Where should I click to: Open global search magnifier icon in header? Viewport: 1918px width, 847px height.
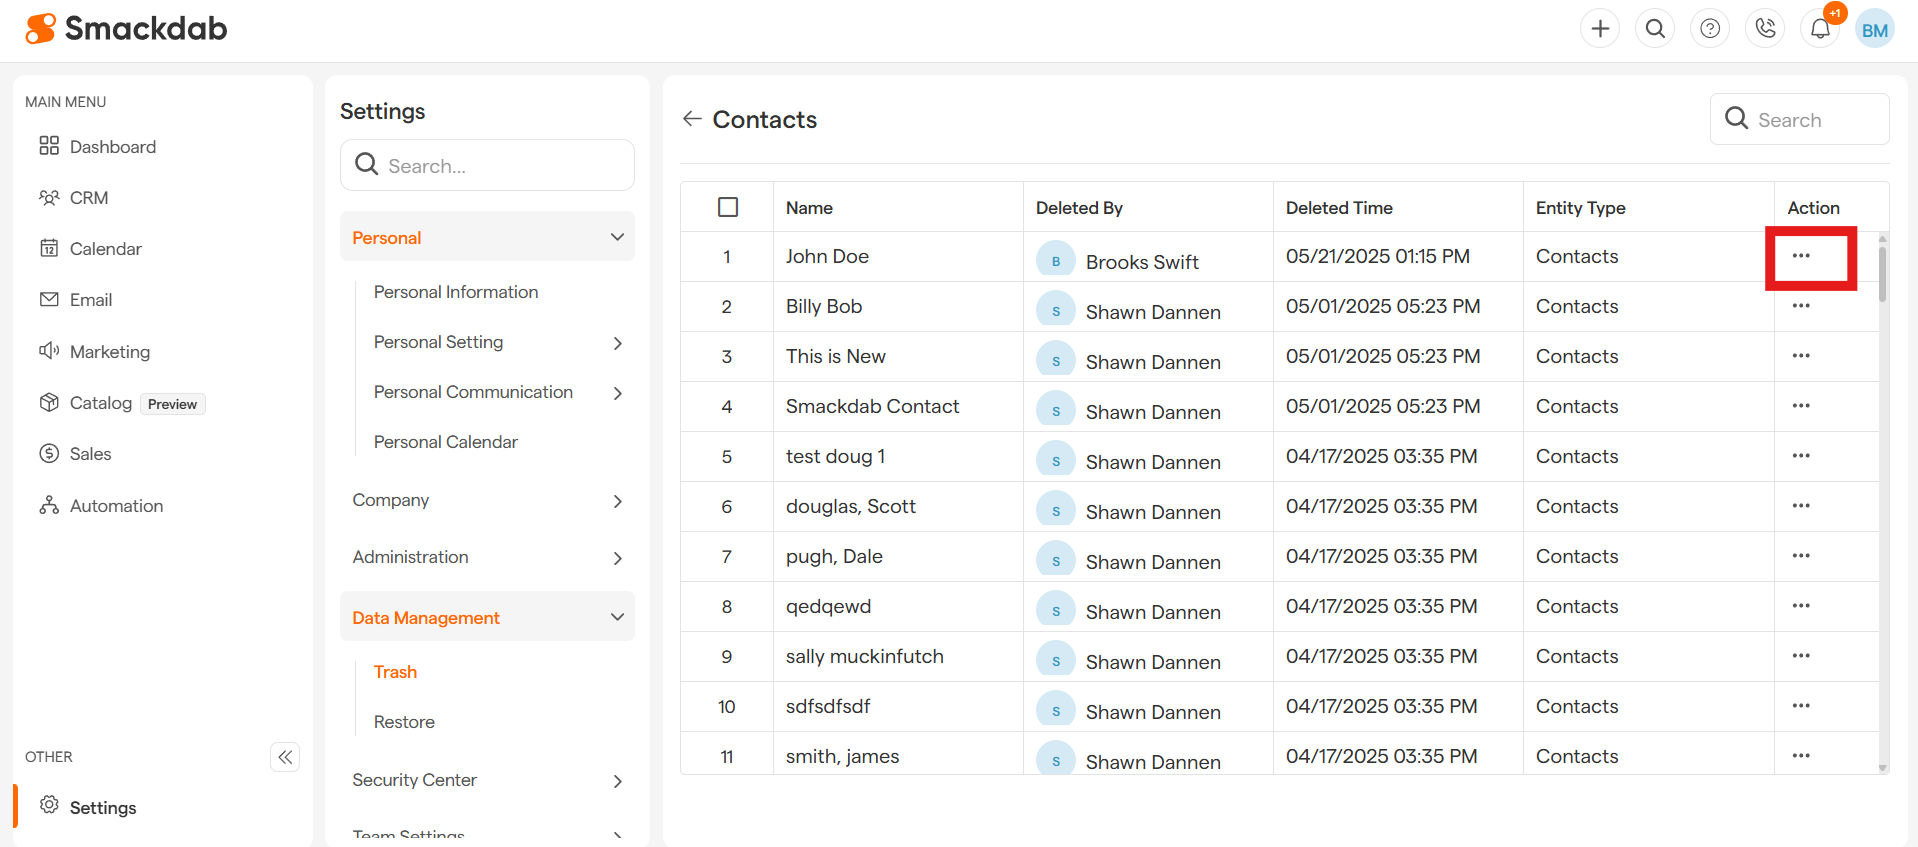tap(1655, 29)
